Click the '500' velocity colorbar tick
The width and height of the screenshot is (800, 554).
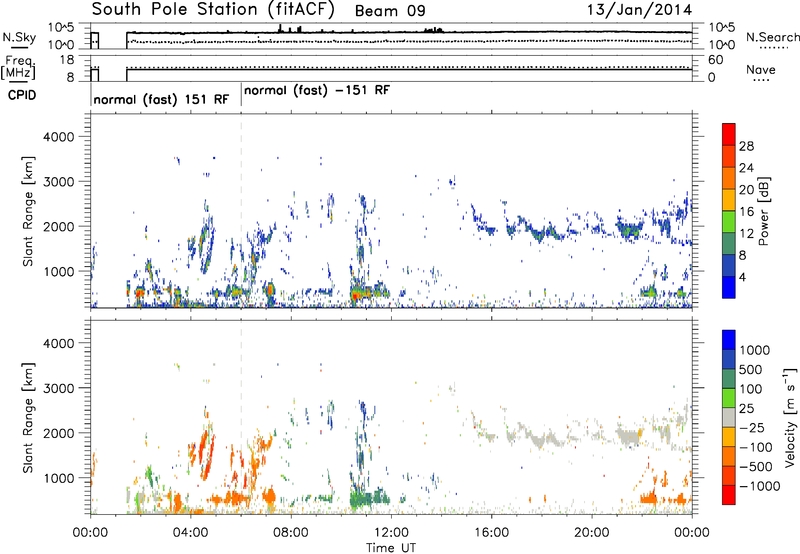[x=750, y=370]
